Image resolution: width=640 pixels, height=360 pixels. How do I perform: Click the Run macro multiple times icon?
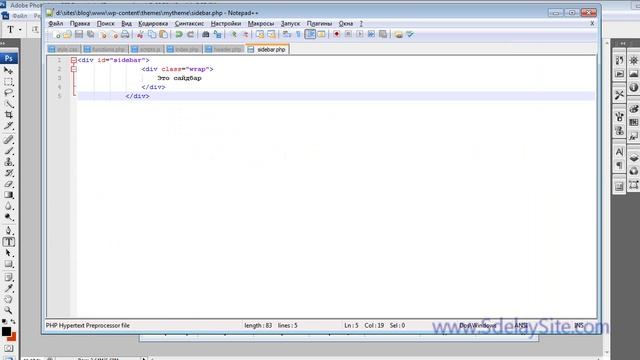[x=371, y=35]
